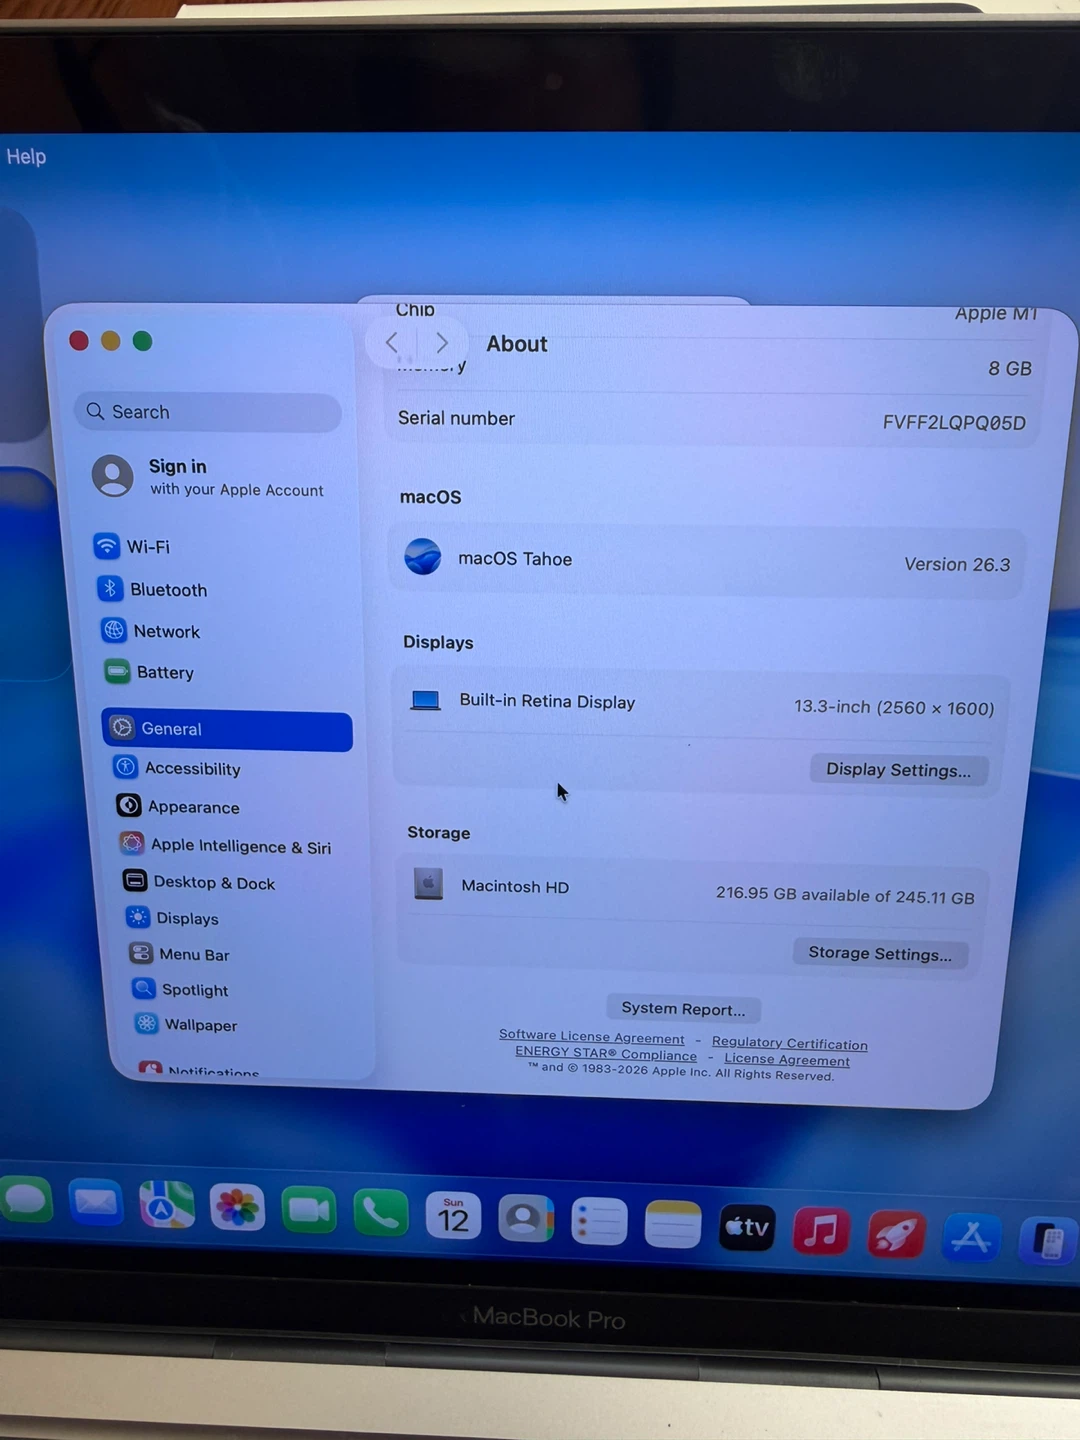Open Accessibility settings in sidebar
This screenshot has width=1080, height=1440.
coord(177,768)
